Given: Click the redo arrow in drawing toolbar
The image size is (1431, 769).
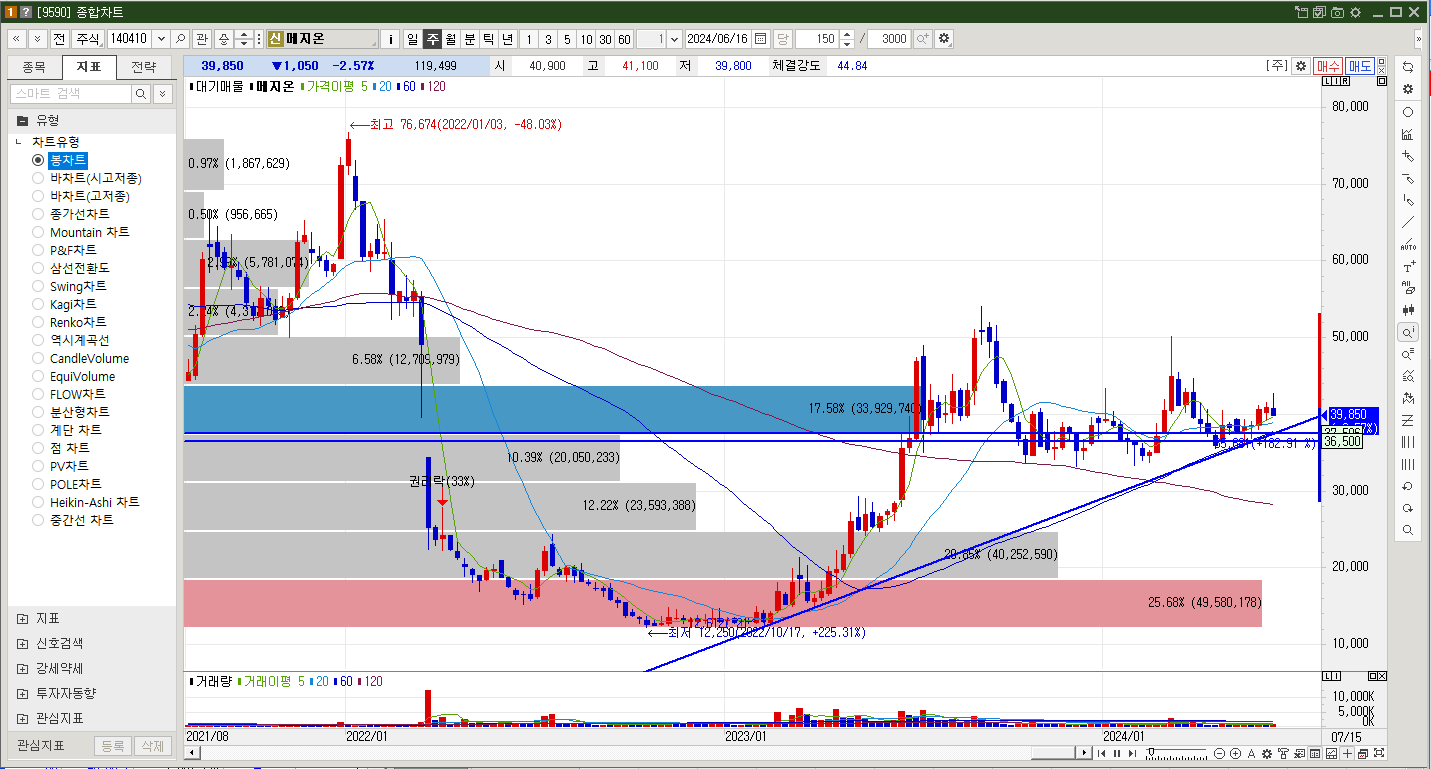Looking at the screenshot, I should (1408, 508).
